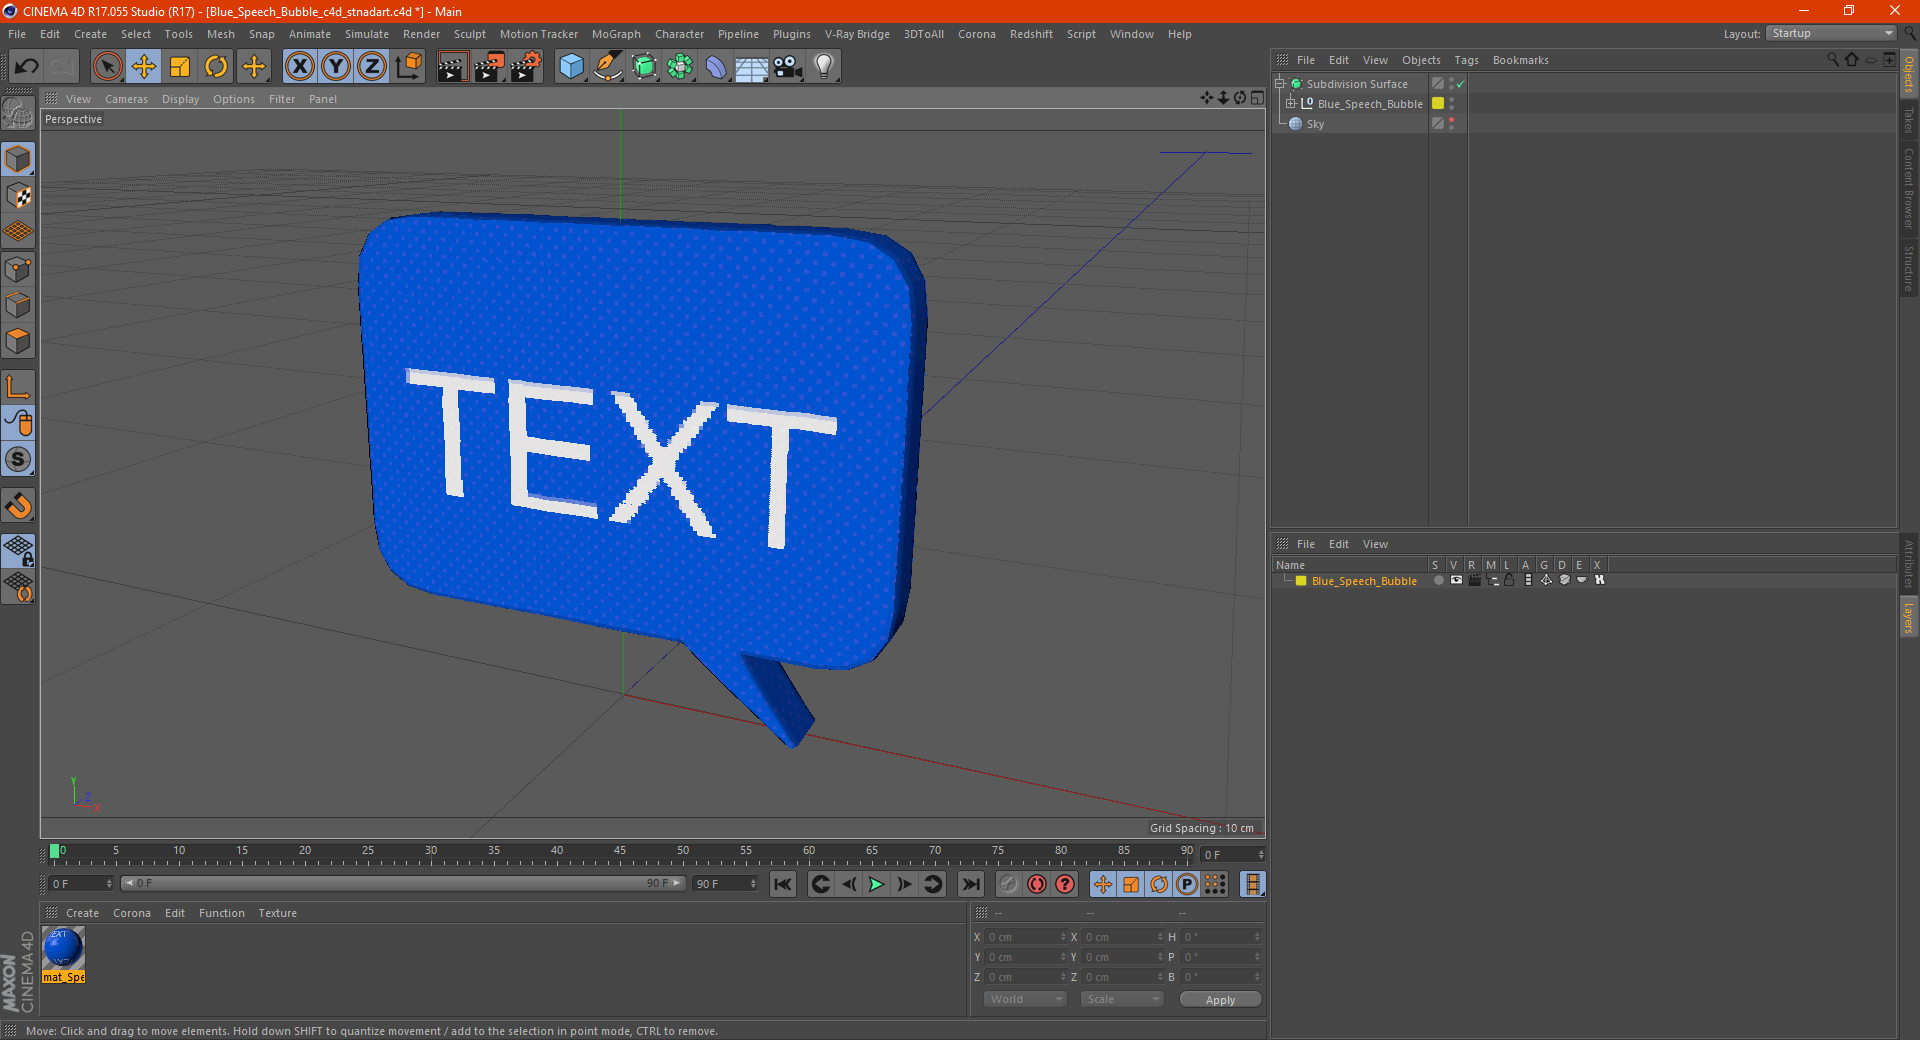Click the Bend deformer icon
Screen dimensions: 1920x1040
(716, 67)
